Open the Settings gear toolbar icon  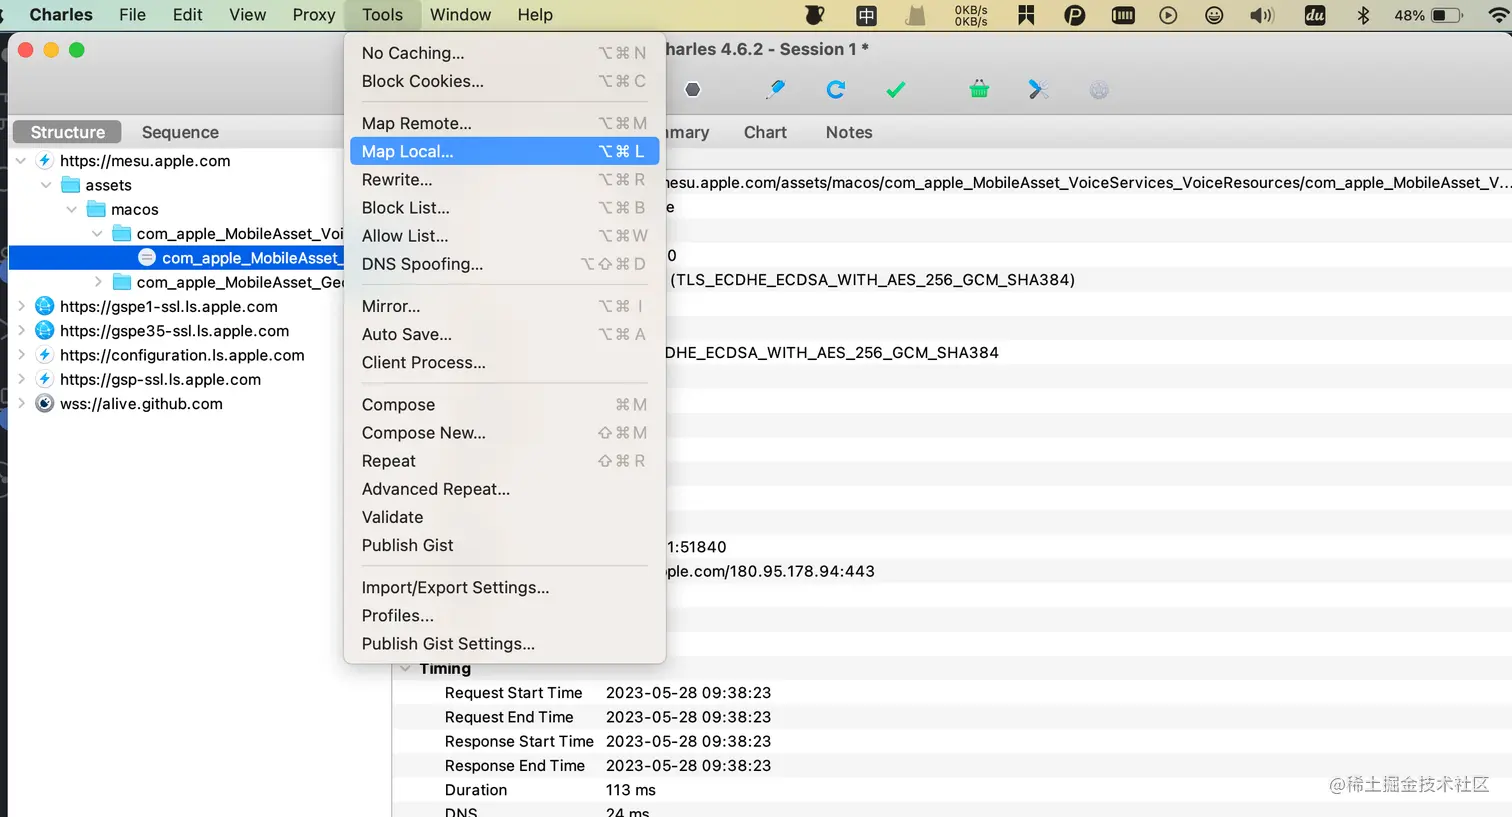1099,90
